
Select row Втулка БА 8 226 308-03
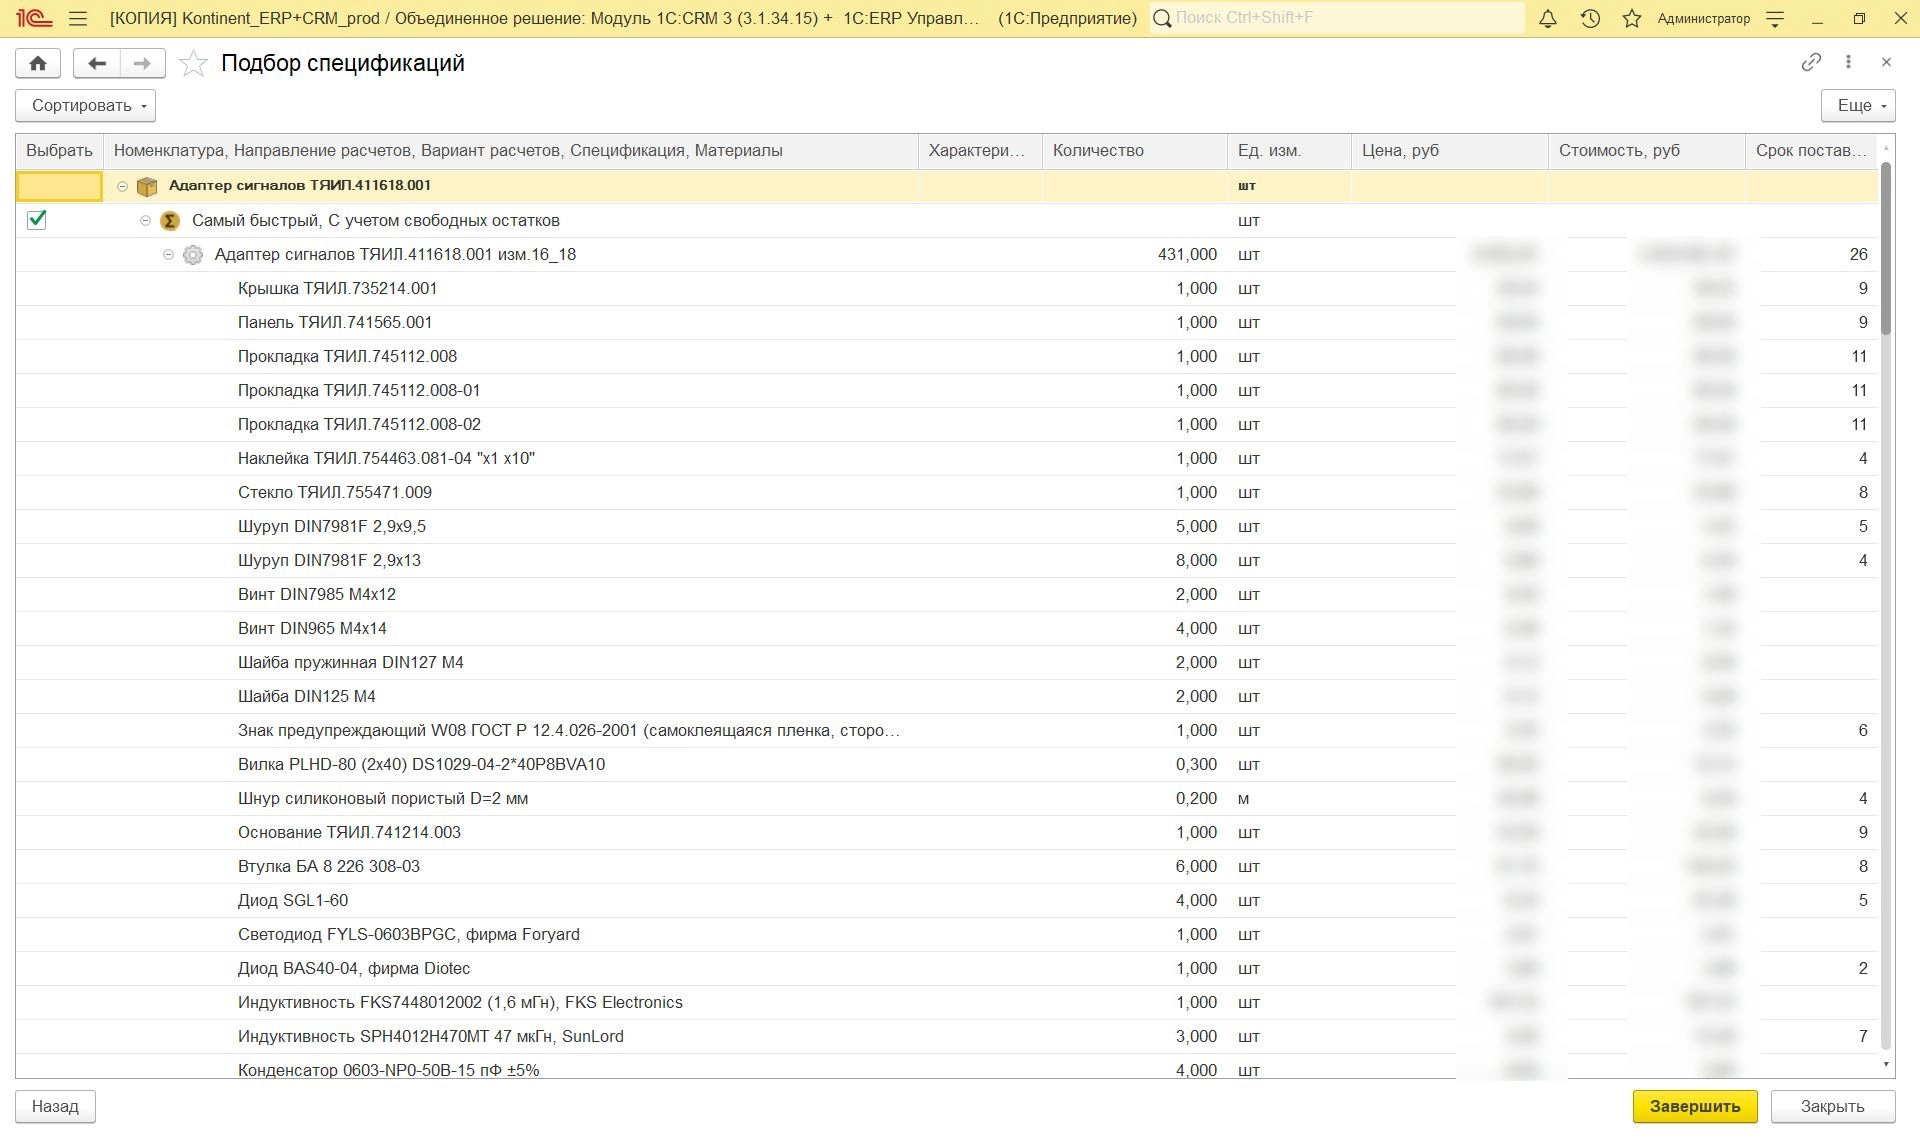pos(947,867)
